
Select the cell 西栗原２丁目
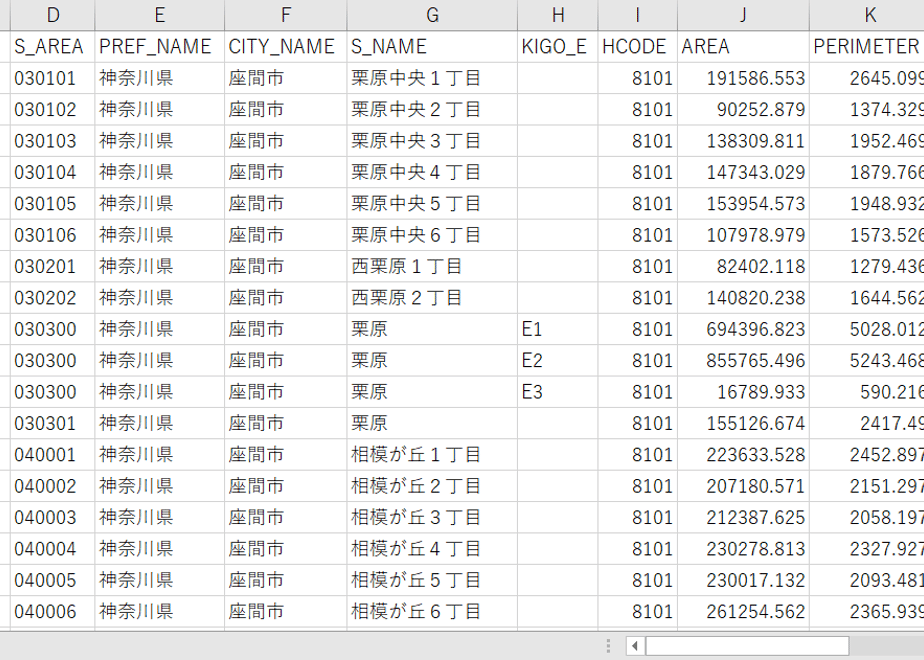click(x=433, y=298)
